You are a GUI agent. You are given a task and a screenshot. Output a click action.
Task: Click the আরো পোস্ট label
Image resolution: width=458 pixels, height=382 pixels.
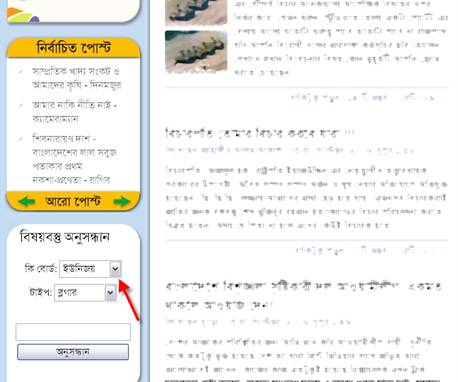[73, 201]
